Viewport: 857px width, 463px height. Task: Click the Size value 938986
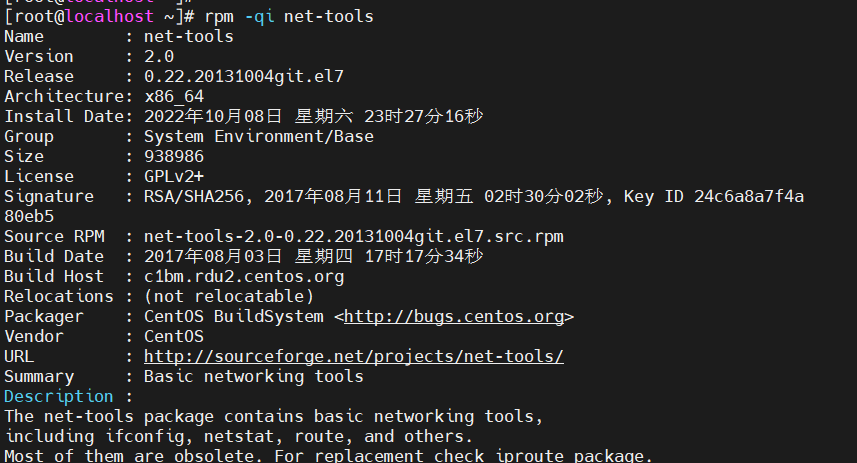click(174, 156)
